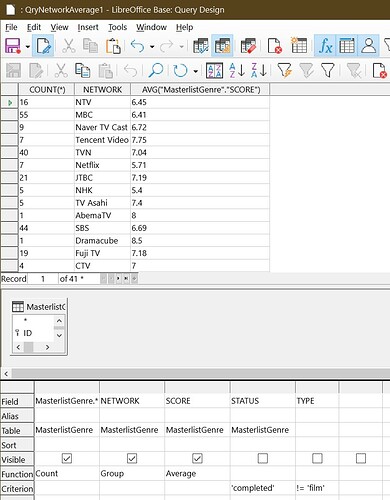Image resolution: width=390 pixels, height=500 pixels.
Task: Click the Standard Filter funnel icon
Action: (328, 70)
